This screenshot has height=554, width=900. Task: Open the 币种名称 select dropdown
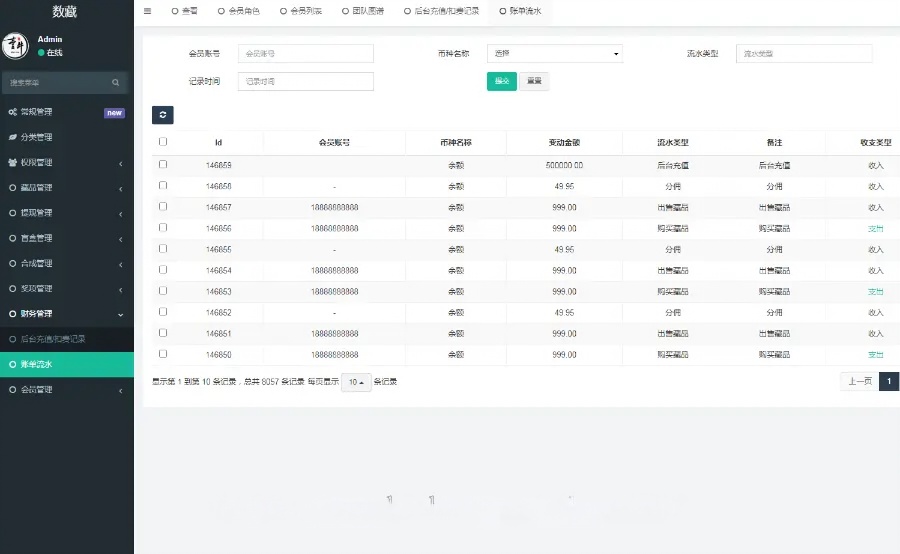(x=554, y=54)
